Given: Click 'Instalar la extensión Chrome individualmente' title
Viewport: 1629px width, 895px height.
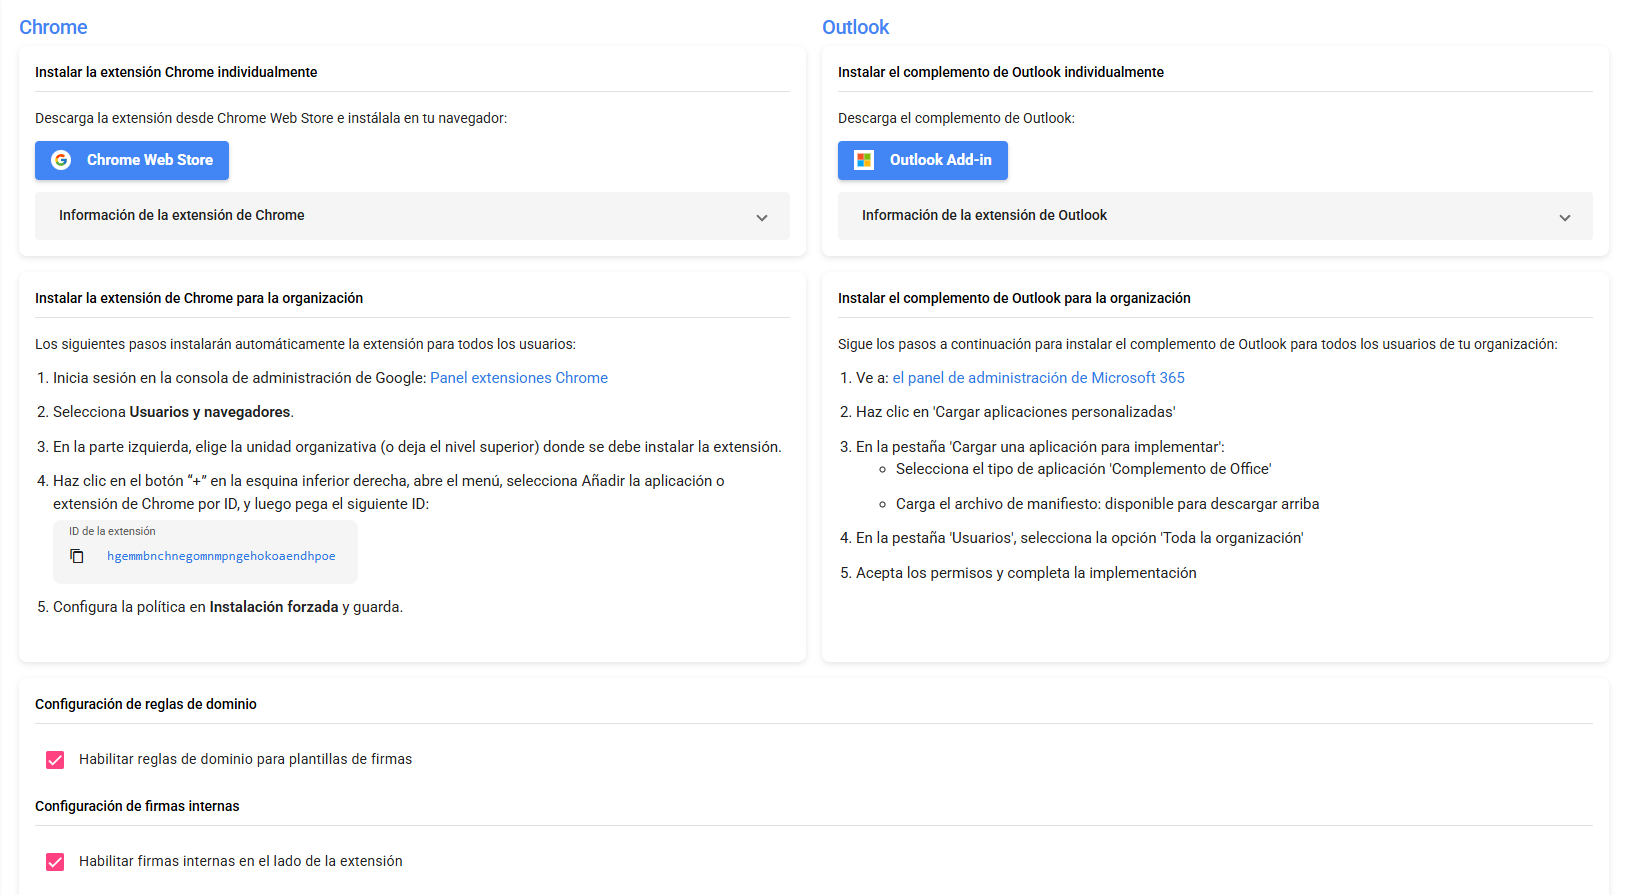Looking at the screenshot, I should pos(176,72).
